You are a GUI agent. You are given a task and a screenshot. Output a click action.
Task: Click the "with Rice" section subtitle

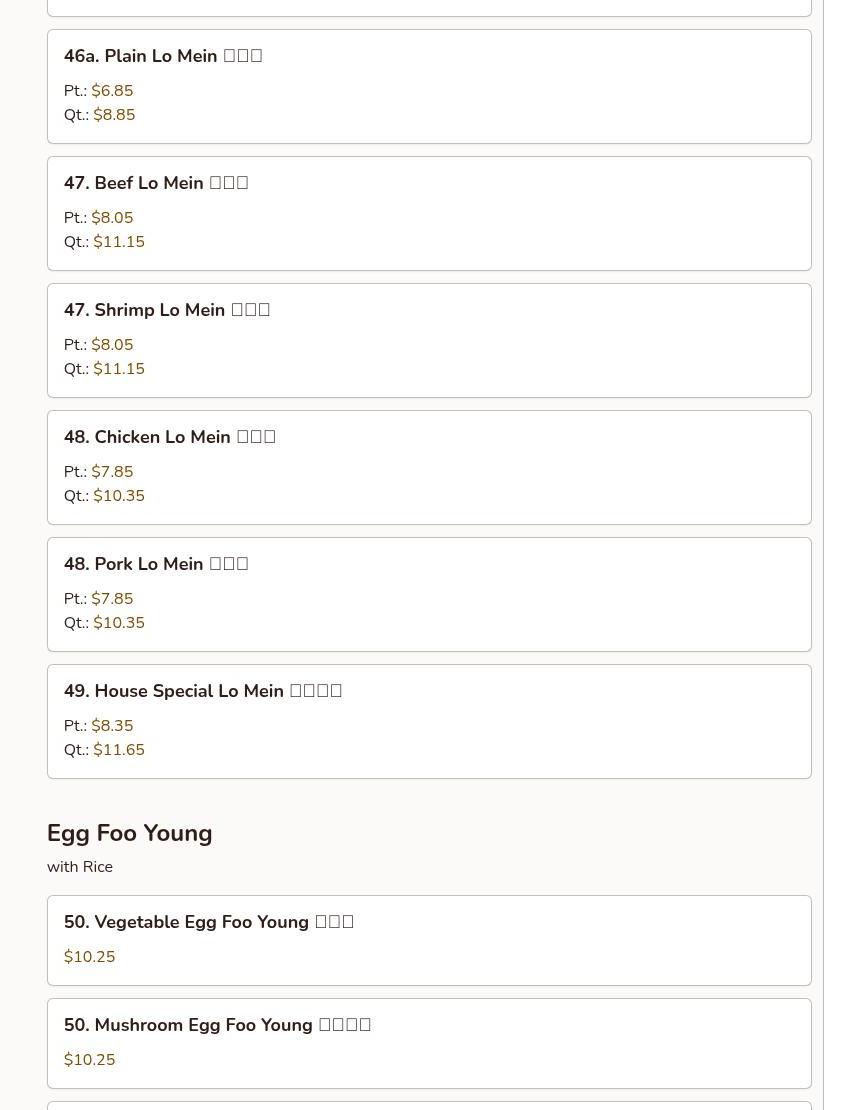coord(80,867)
